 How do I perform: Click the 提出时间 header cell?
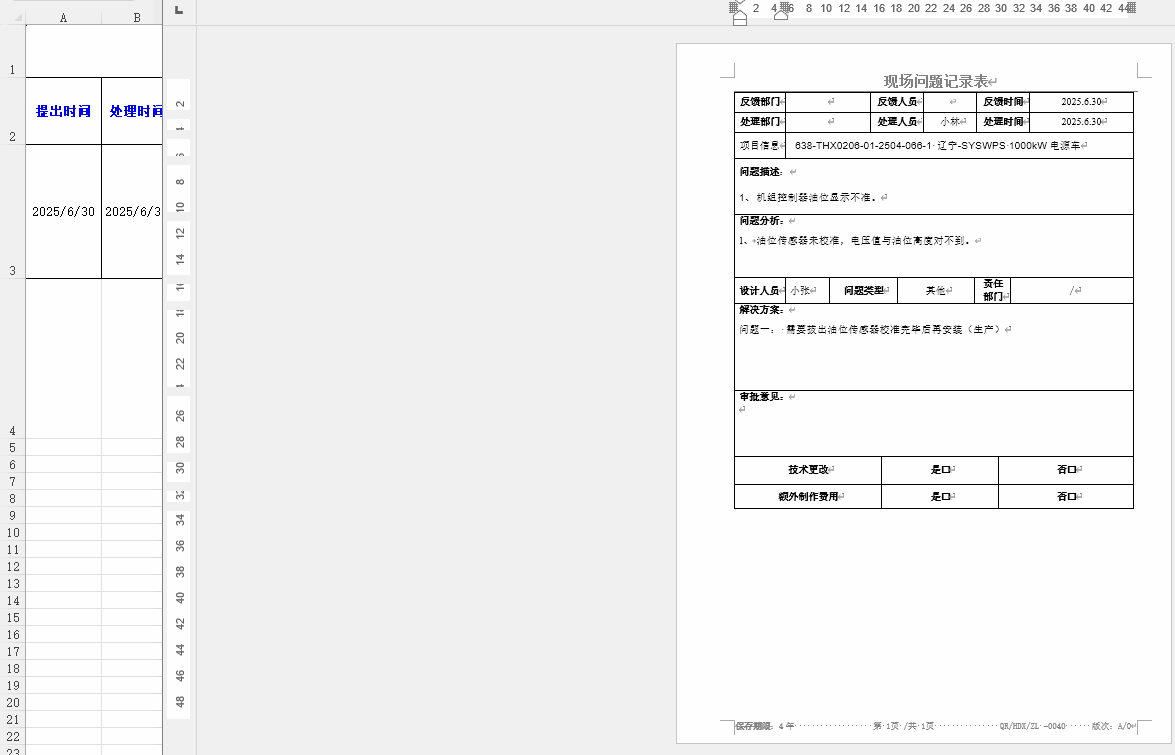click(x=63, y=111)
